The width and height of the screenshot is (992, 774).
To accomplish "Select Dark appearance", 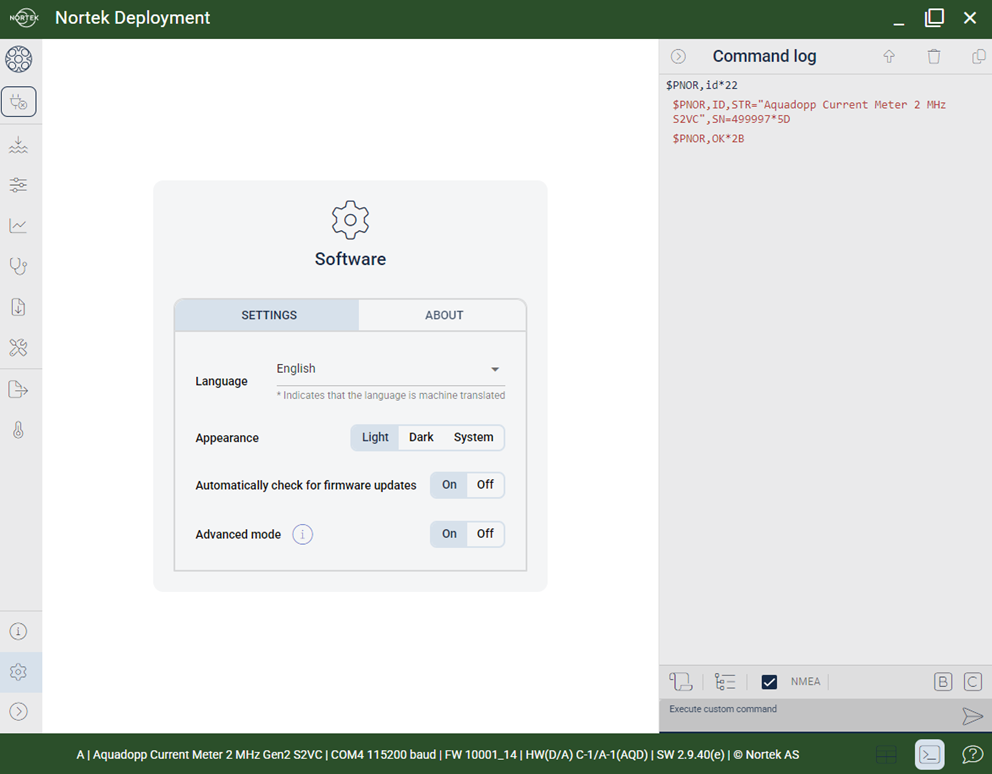I will [x=421, y=437].
